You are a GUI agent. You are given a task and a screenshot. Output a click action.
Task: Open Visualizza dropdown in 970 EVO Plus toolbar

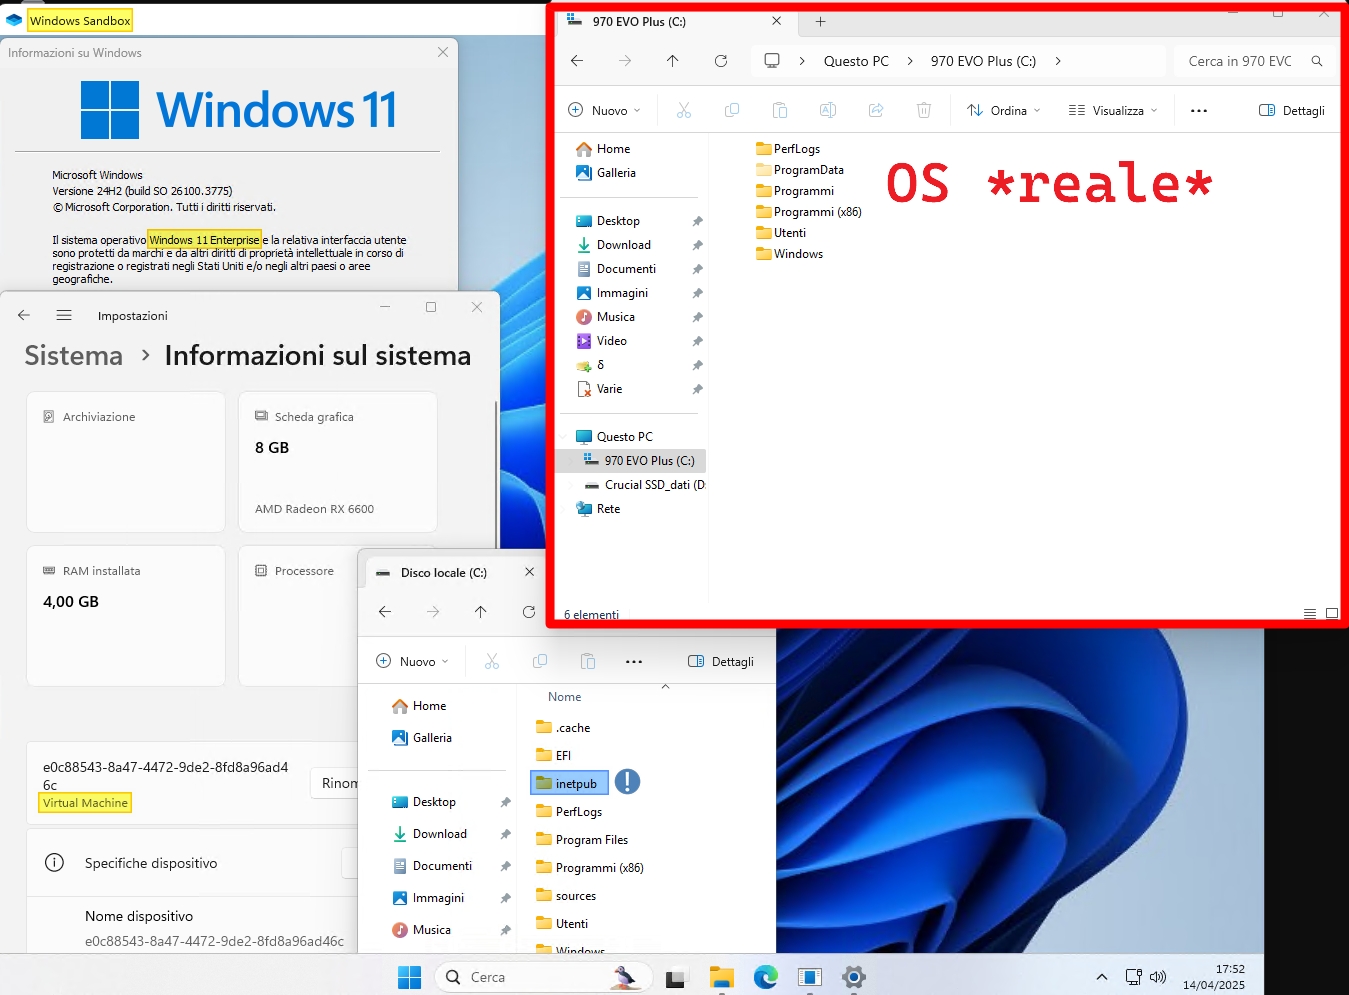(x=1113, y=110)
